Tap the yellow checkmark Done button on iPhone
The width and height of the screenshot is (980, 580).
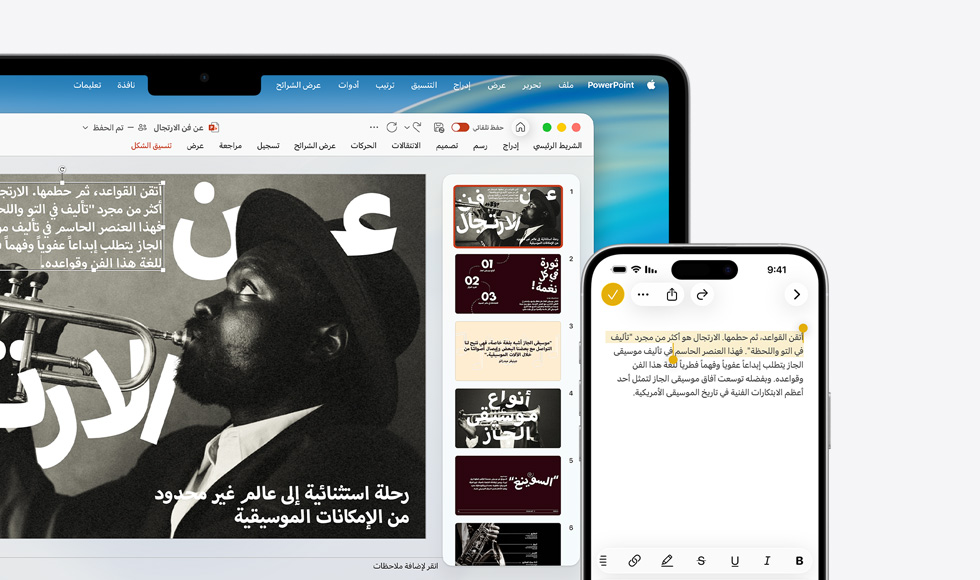point(613,295)
